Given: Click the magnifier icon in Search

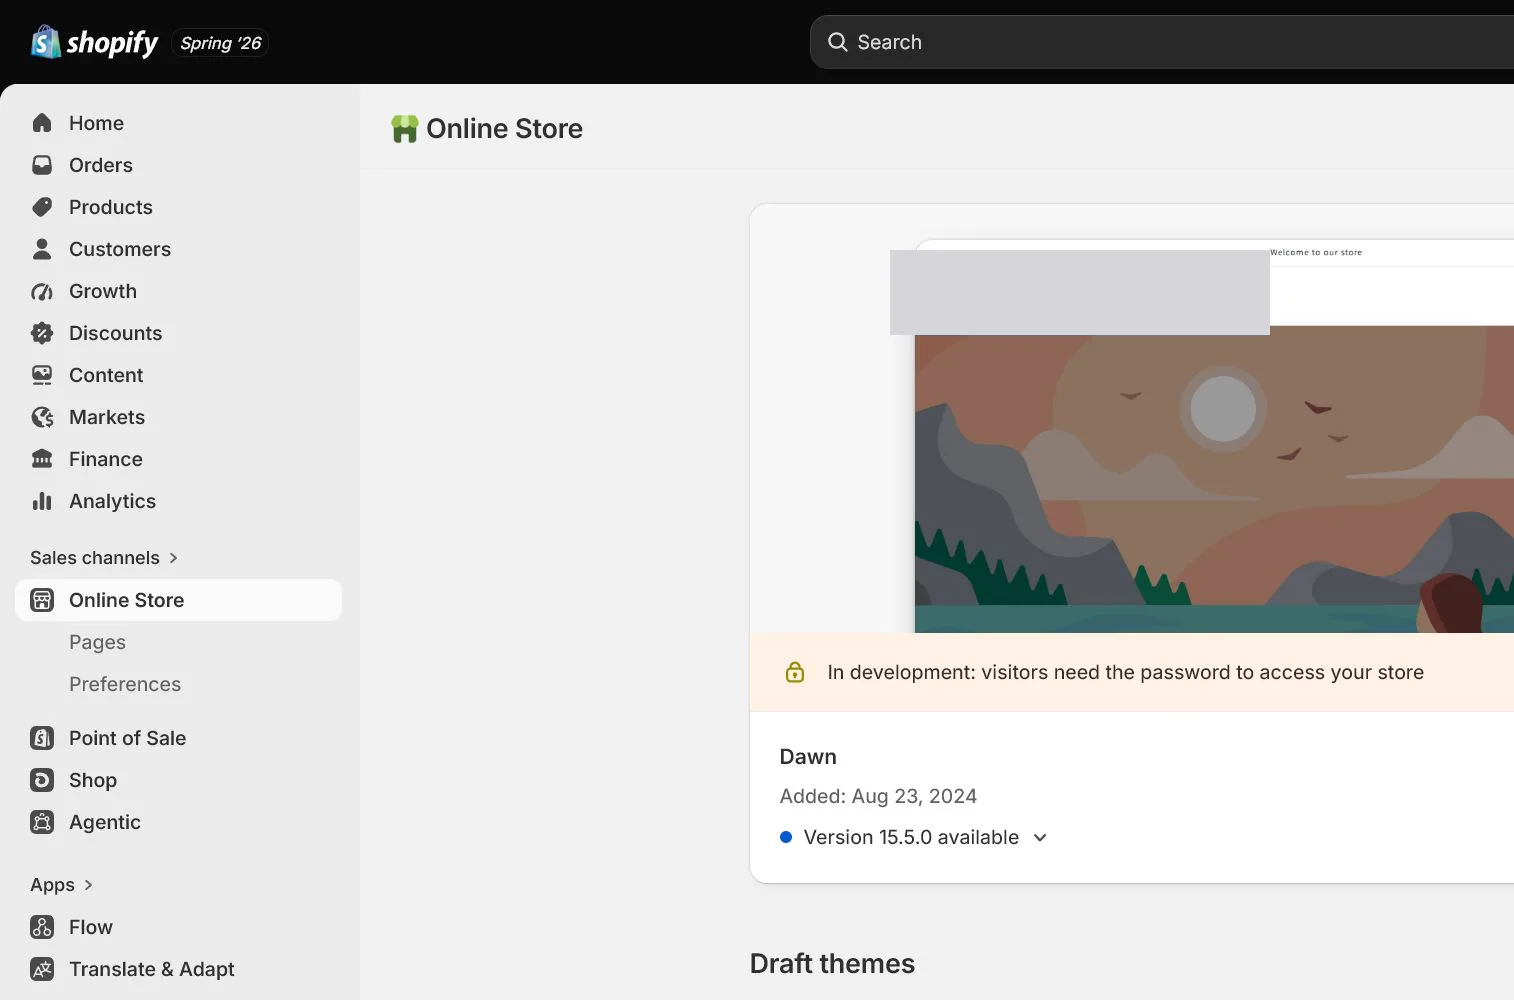Looking at the screenshot, I should (x=837, y=42).
